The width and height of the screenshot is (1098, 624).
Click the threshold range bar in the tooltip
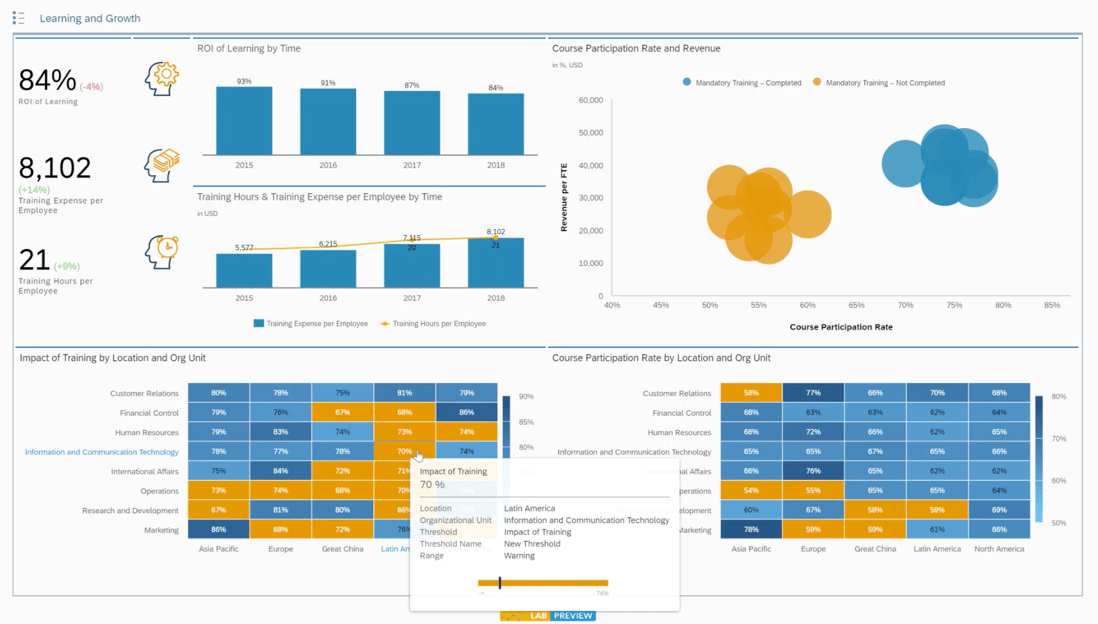pos(543,582)
